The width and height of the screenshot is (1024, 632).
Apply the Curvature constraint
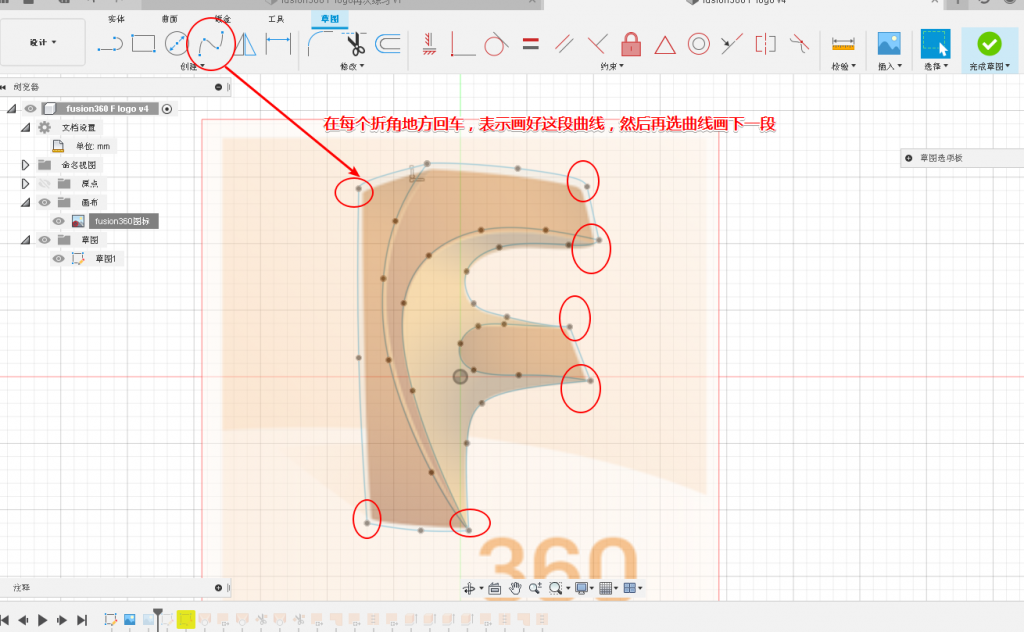(799, 44)
